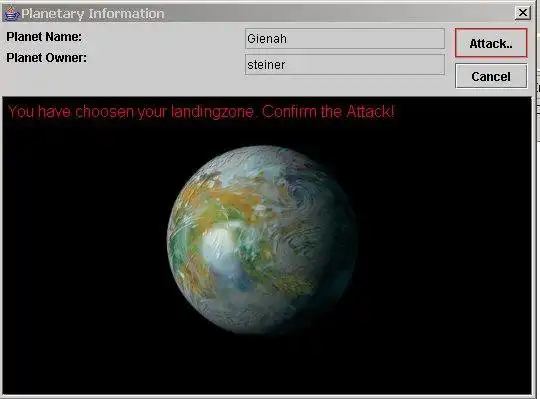540x399 pixels.
Task: Click the Cancel button
Action: coord(491,76)
